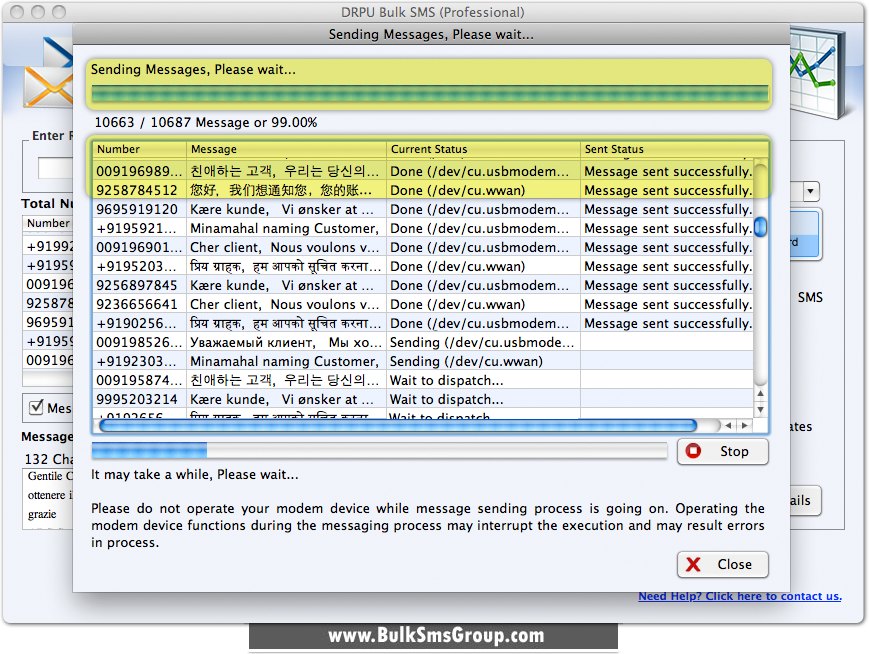This screenshot has width=869, height=654.
Task: Click the horizontal scrollbar thumb below the table
Action: point(400,425)
